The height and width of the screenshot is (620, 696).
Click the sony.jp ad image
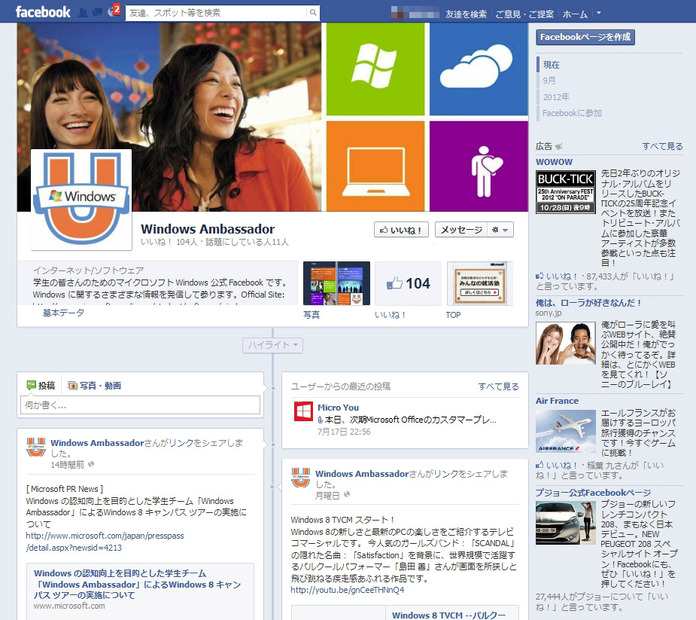566,343
